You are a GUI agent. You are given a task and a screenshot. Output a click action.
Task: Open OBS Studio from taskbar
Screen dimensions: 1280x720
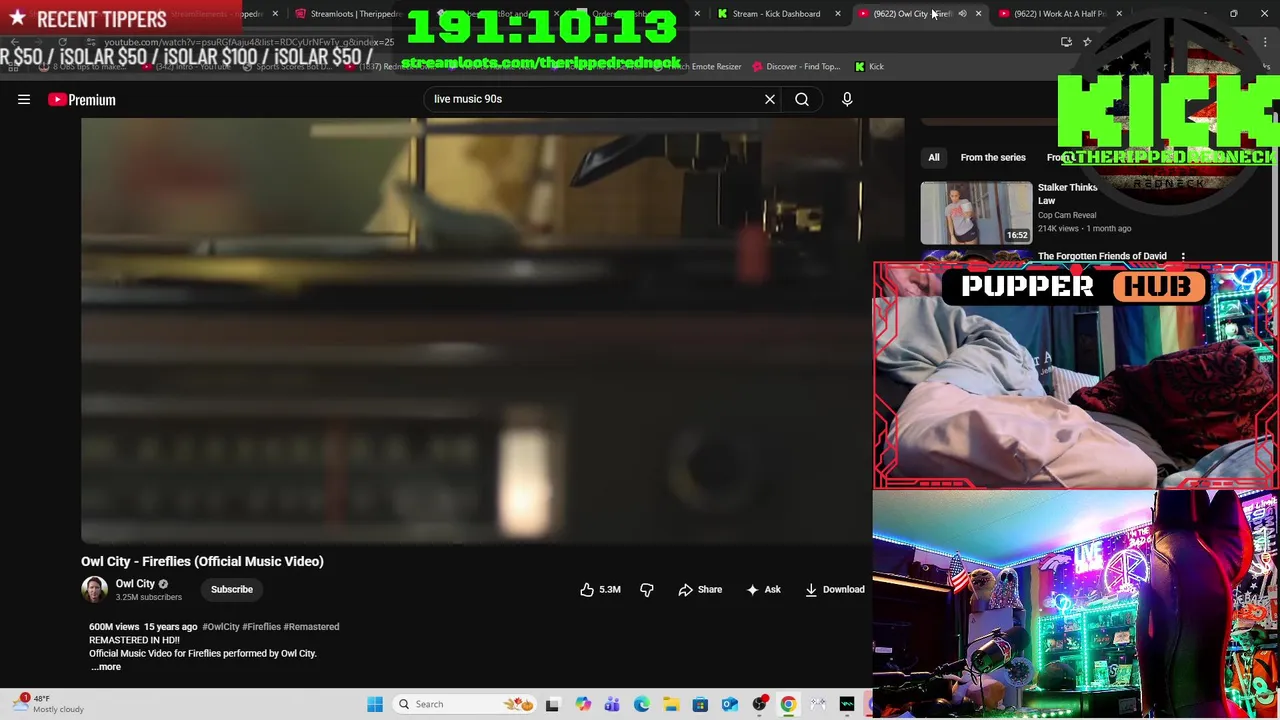coord(759,704)
